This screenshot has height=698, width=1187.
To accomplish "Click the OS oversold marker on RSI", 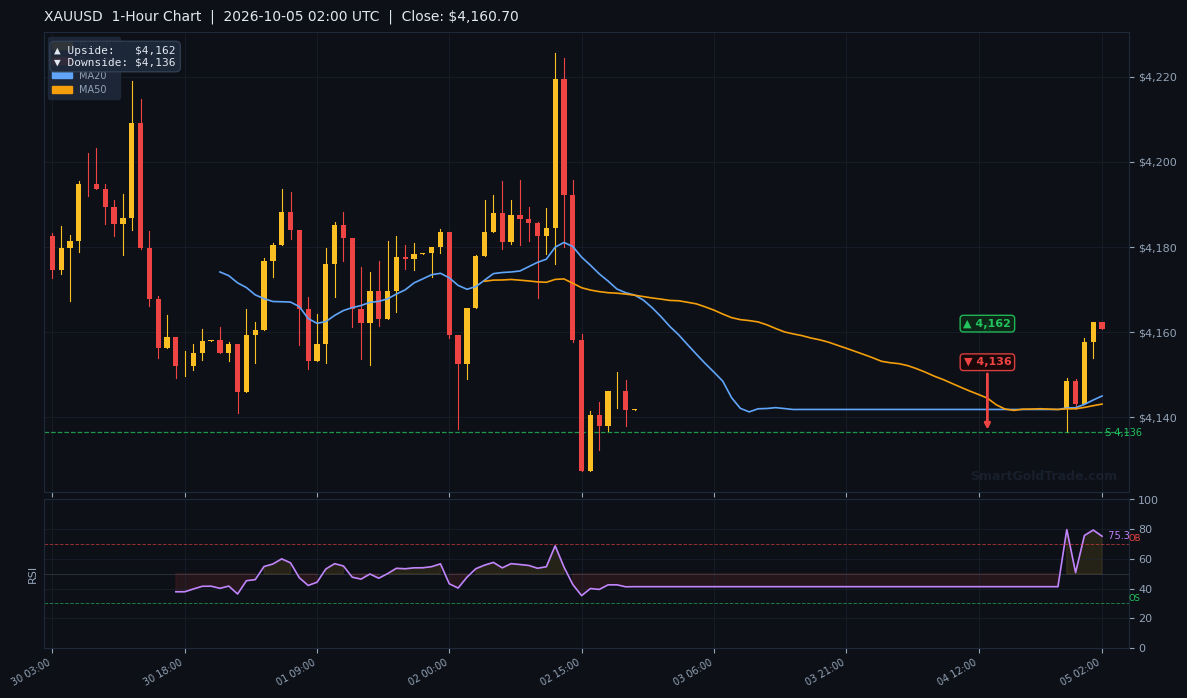I will pyautogui.click(x=1134, y=598).
